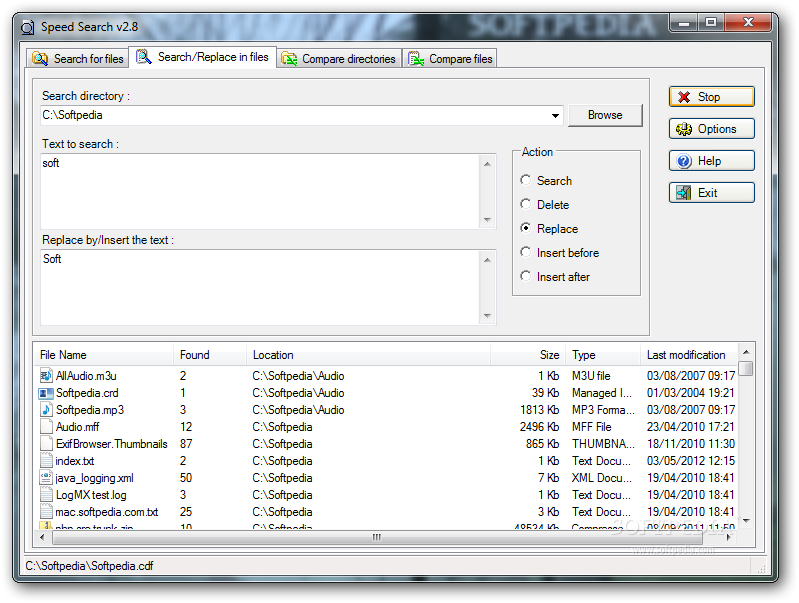Select the Insert after radio button
Screen dimensions: 799x603
tap(525, 276)
